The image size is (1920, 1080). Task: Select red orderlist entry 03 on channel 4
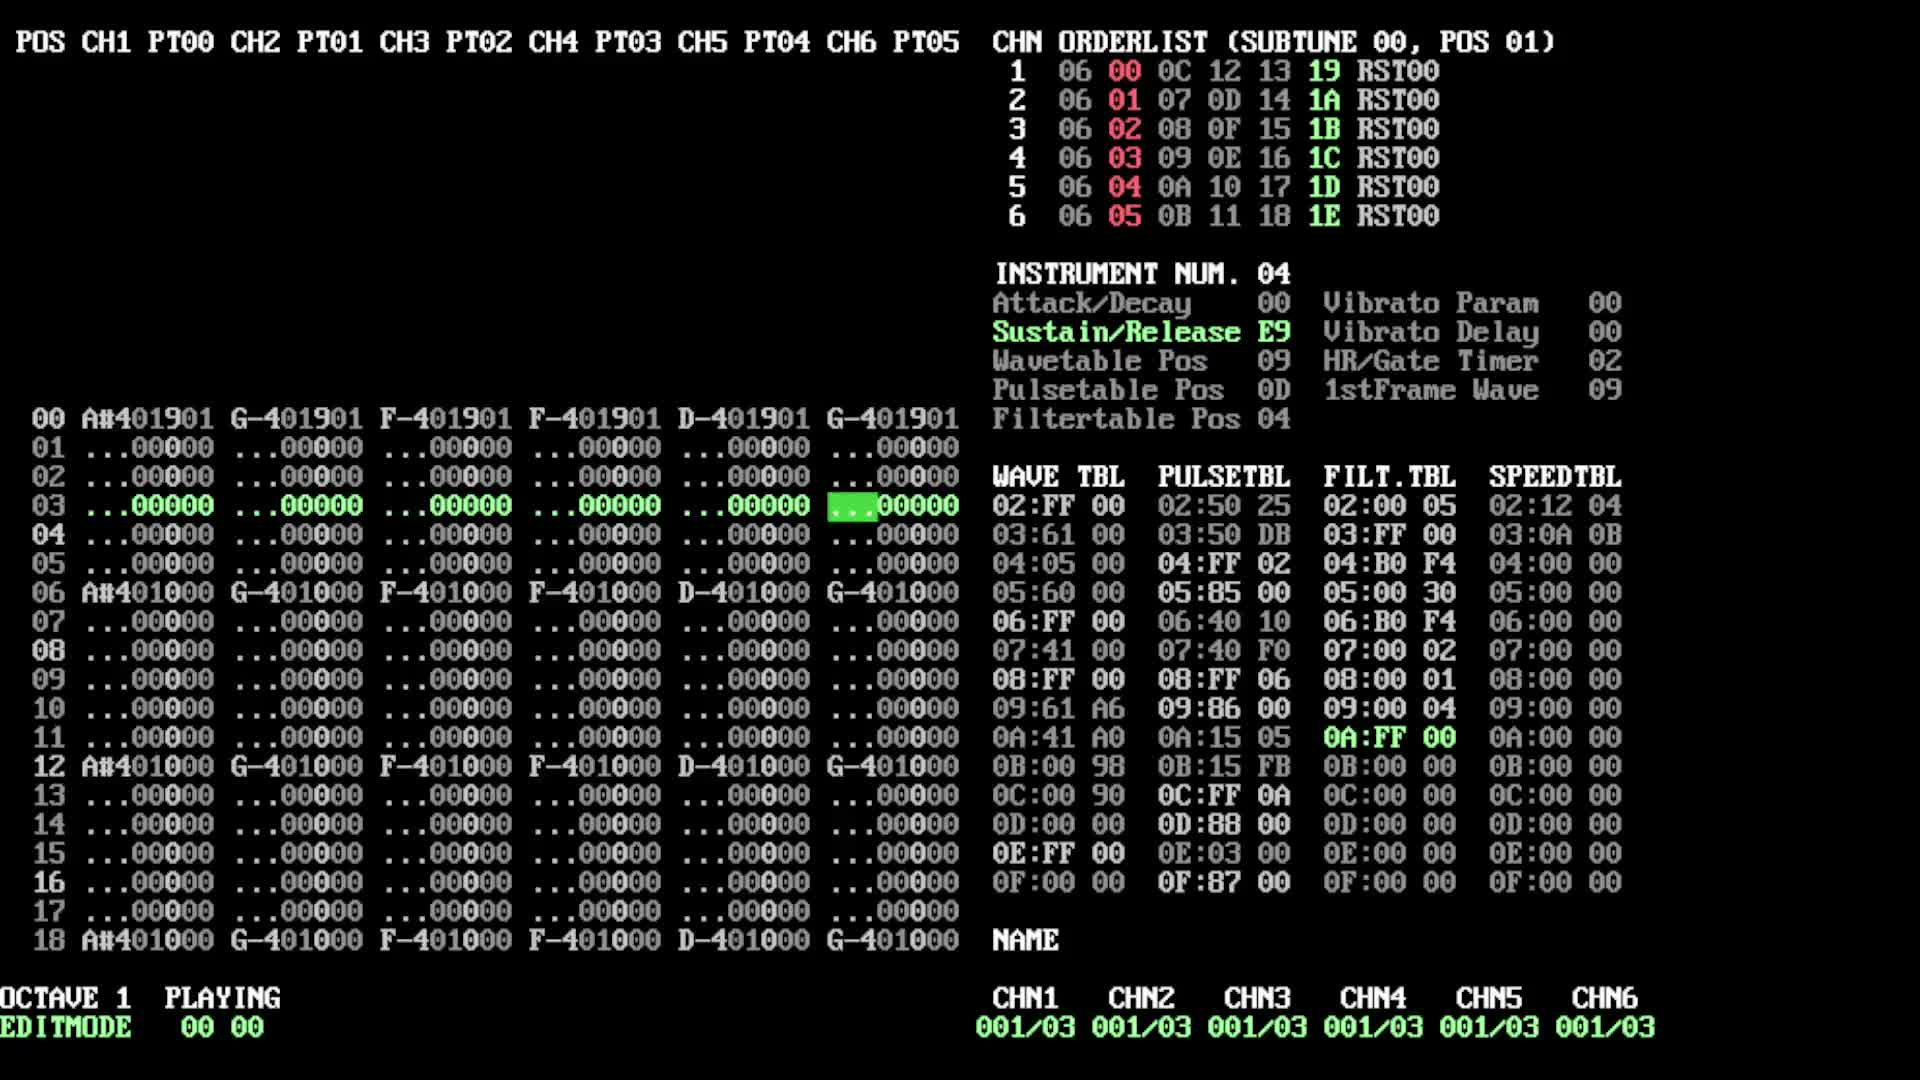1124,158
